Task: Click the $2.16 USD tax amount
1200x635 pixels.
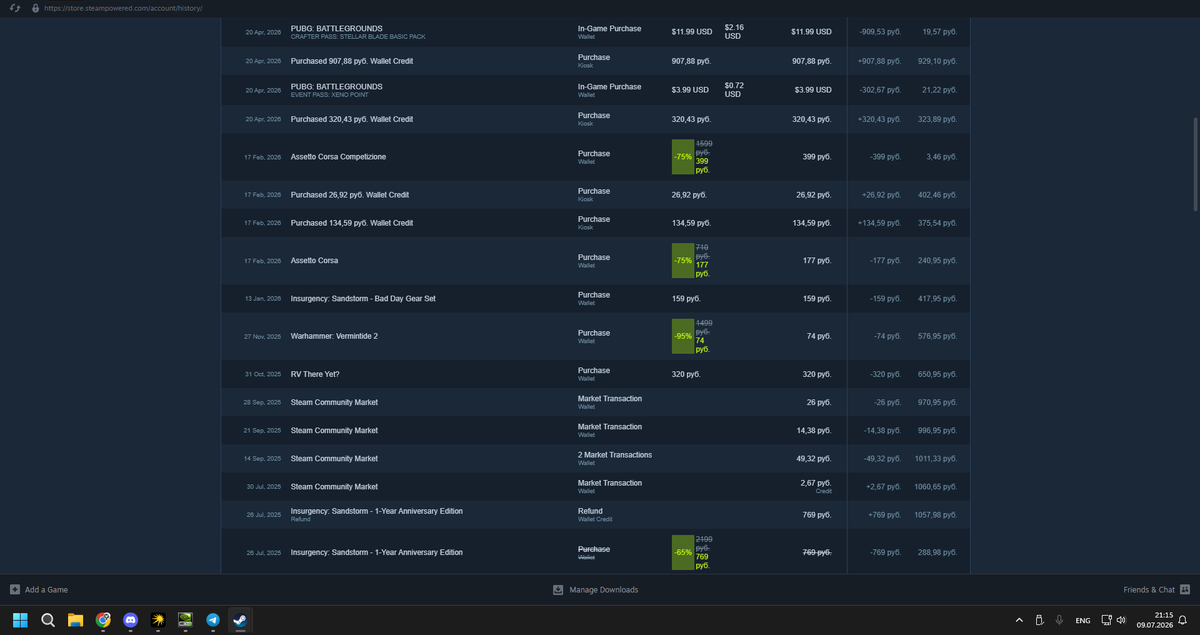Action: click(733, 32)
